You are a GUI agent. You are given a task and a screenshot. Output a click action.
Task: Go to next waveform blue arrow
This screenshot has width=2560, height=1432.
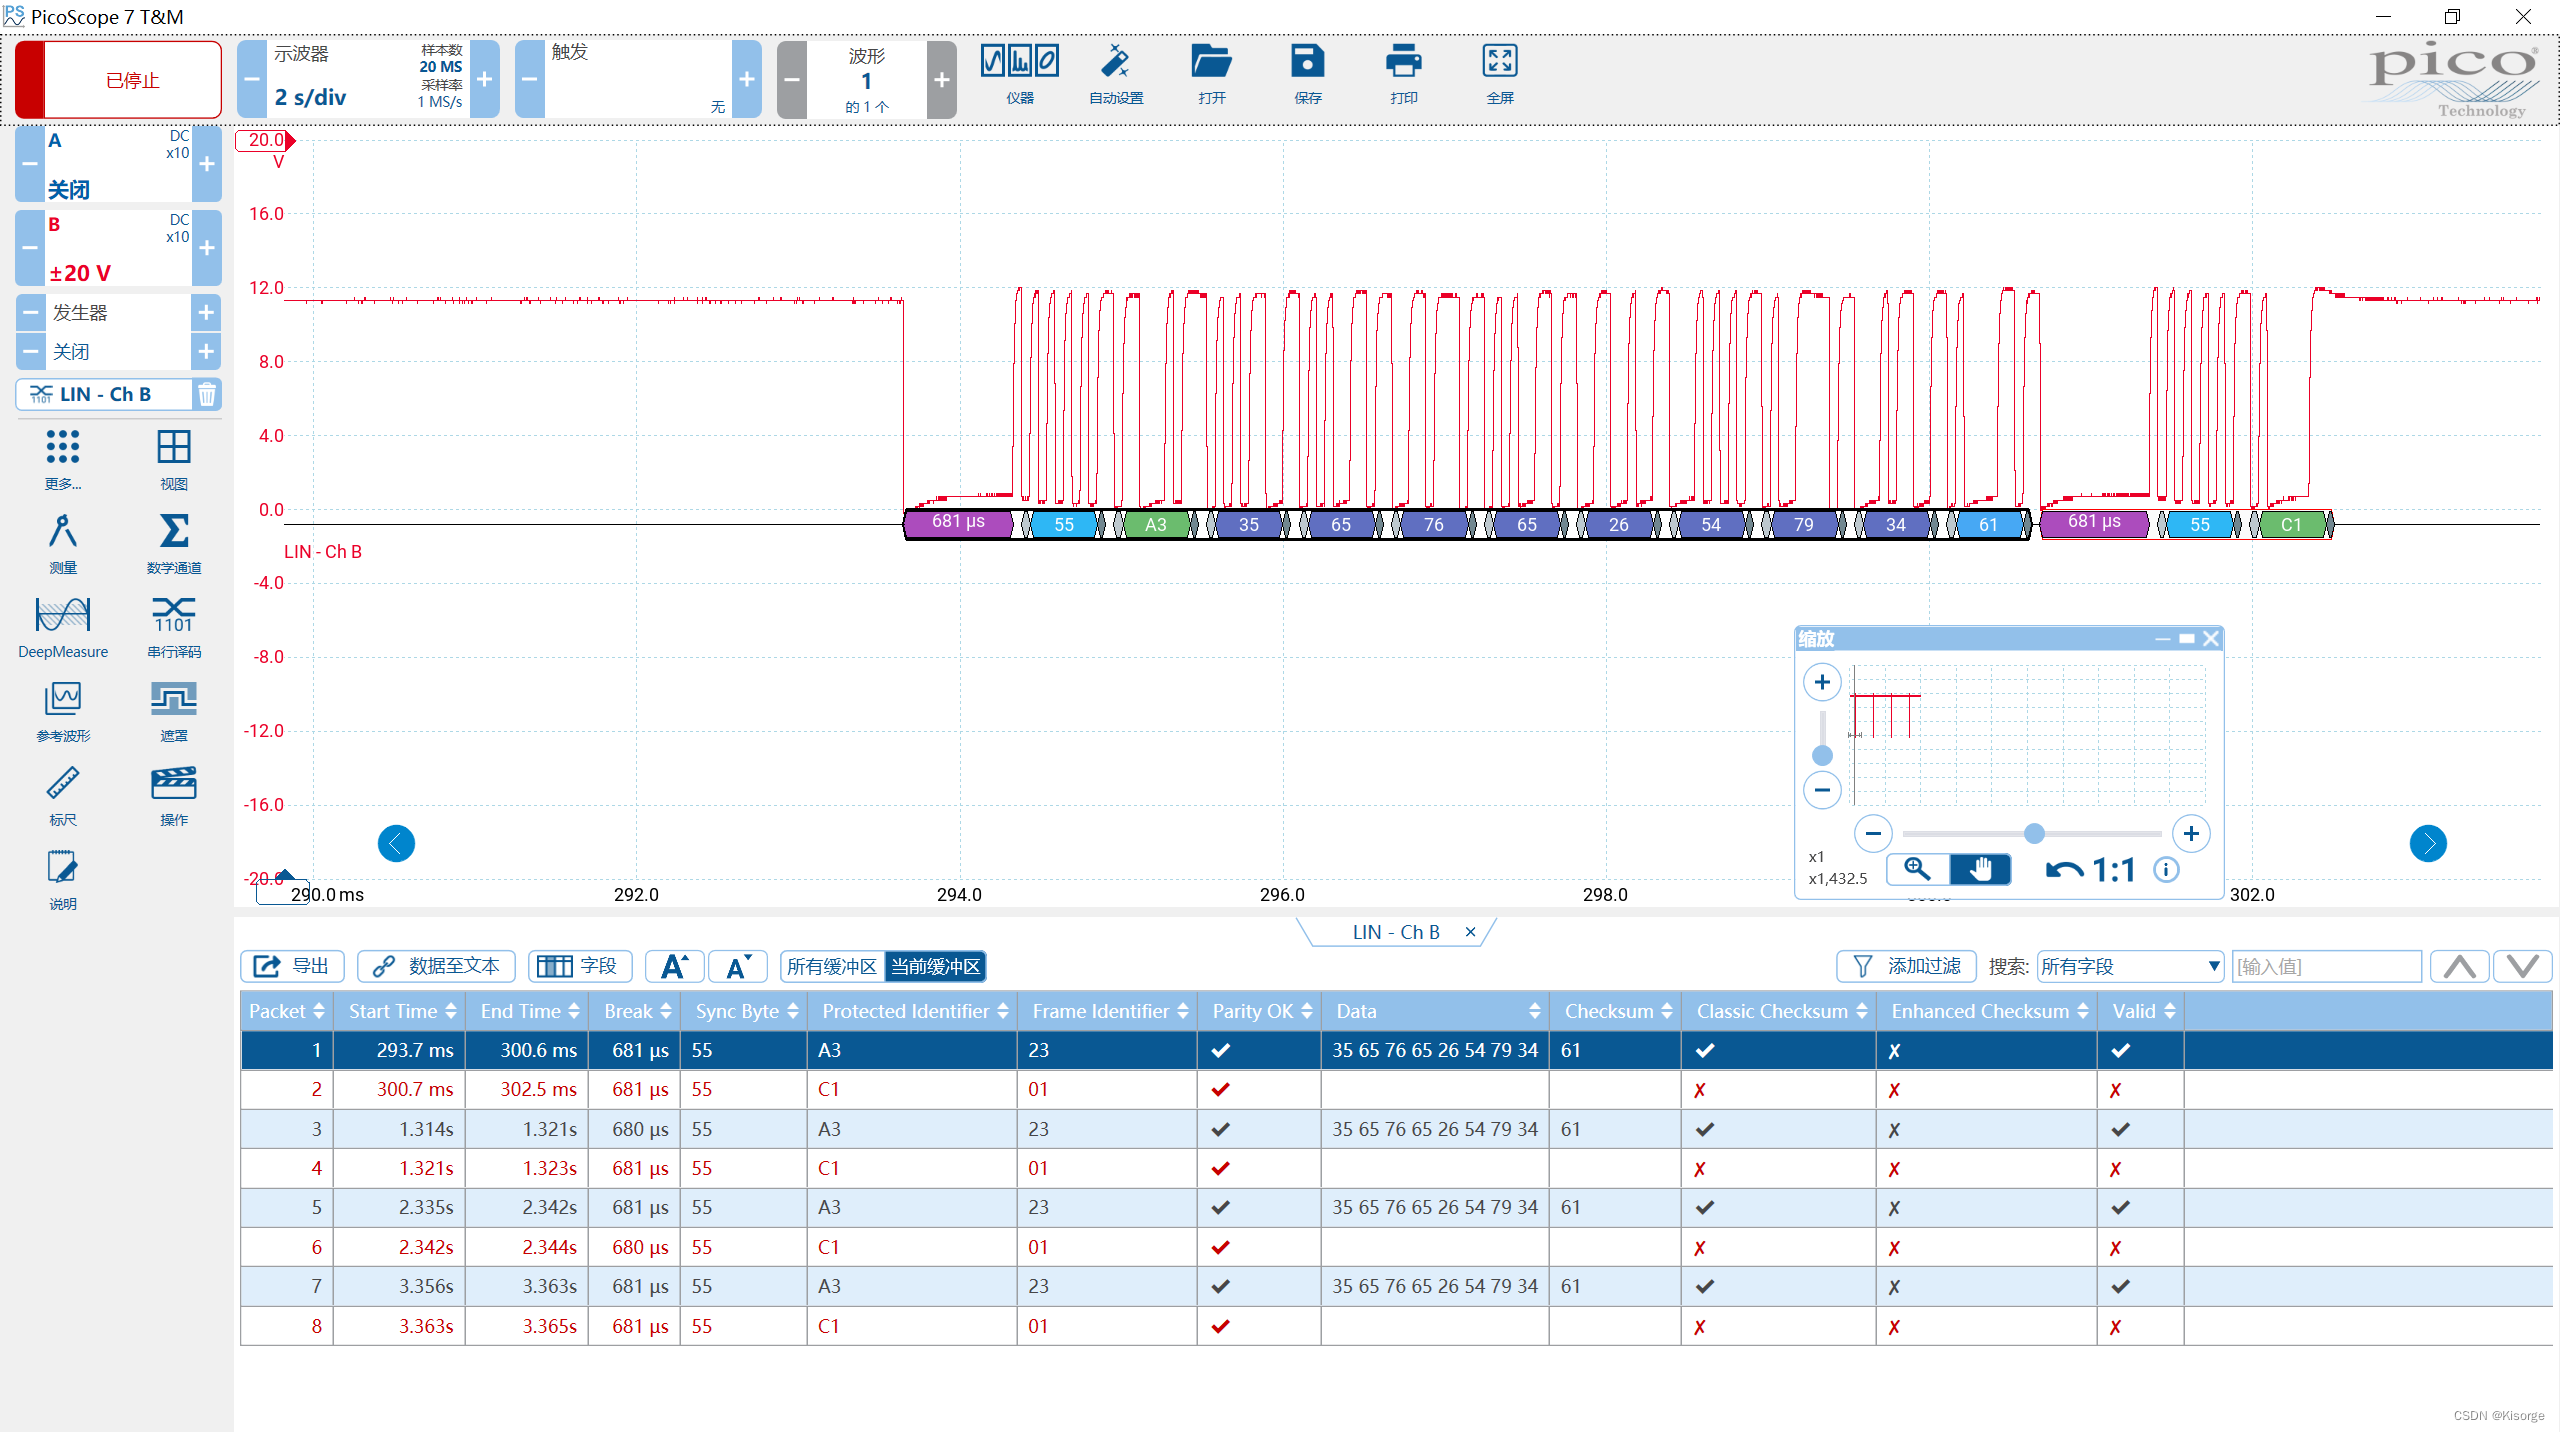pyautogui.click(x=2428, y=843)
